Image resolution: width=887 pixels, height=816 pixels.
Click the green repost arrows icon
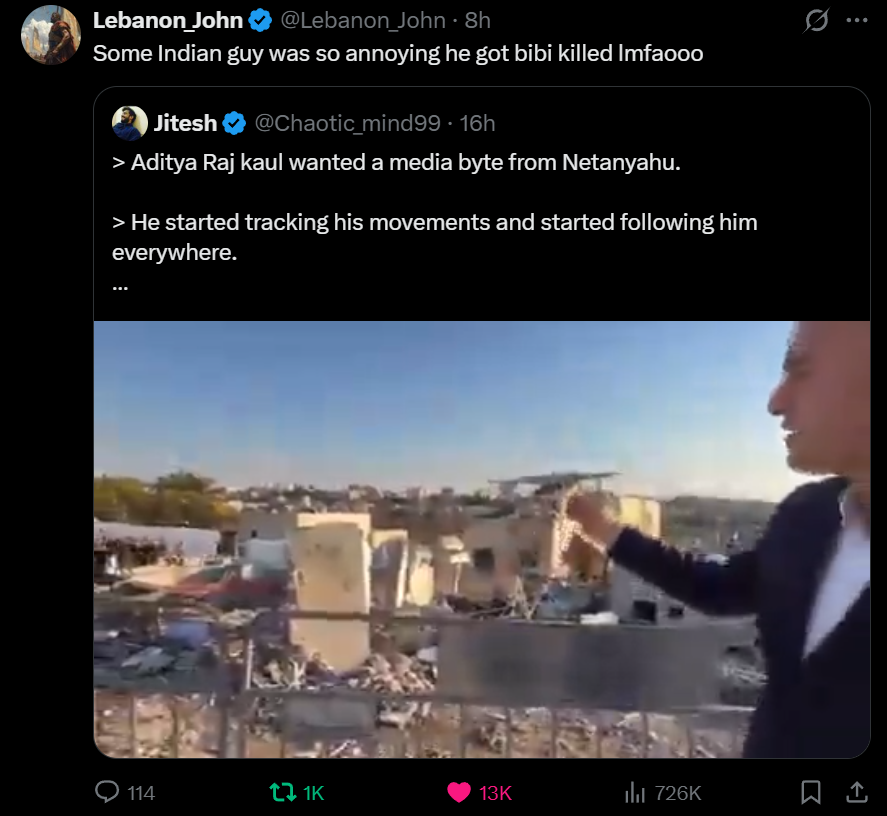(283, 792)
